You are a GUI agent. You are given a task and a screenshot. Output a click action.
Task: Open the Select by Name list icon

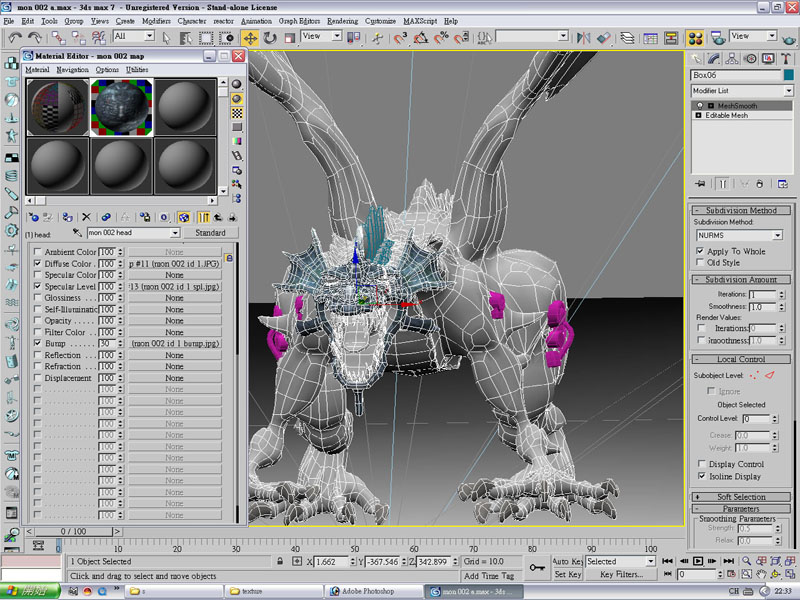(186, 38)
